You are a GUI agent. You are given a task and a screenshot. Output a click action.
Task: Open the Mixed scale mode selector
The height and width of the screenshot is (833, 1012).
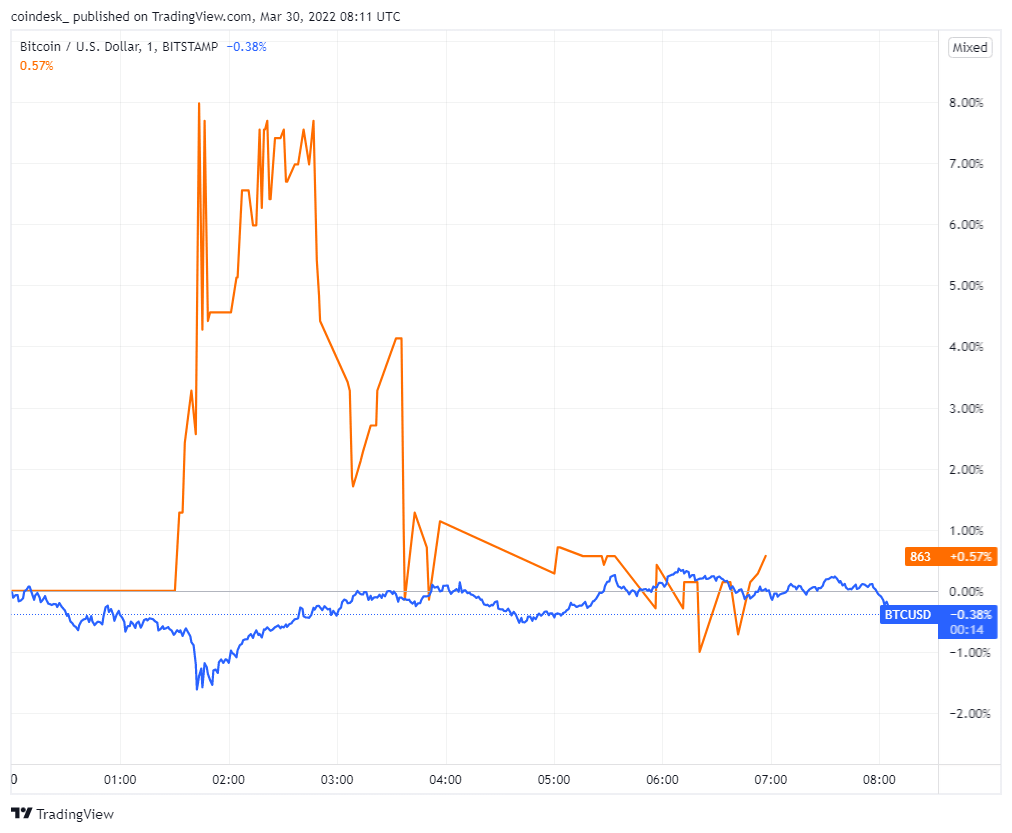click(x=970, y=47)
